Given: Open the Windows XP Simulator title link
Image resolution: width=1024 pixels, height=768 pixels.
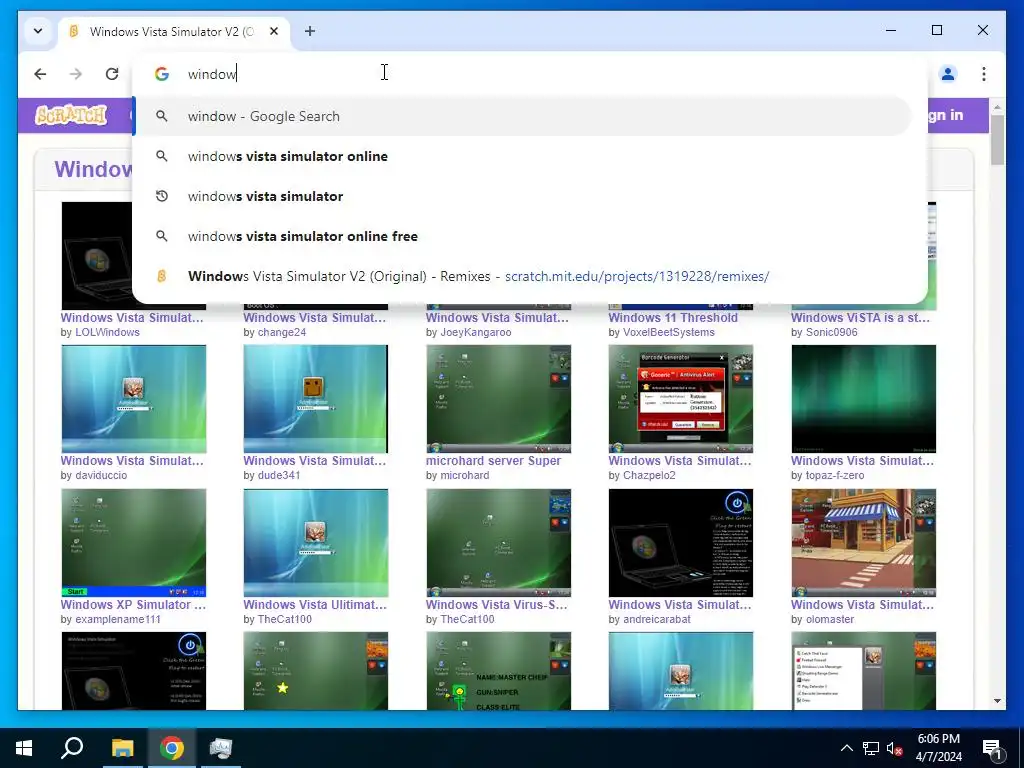Looking at the screenshot, I should pyautogui.click(x=133, y=605).
